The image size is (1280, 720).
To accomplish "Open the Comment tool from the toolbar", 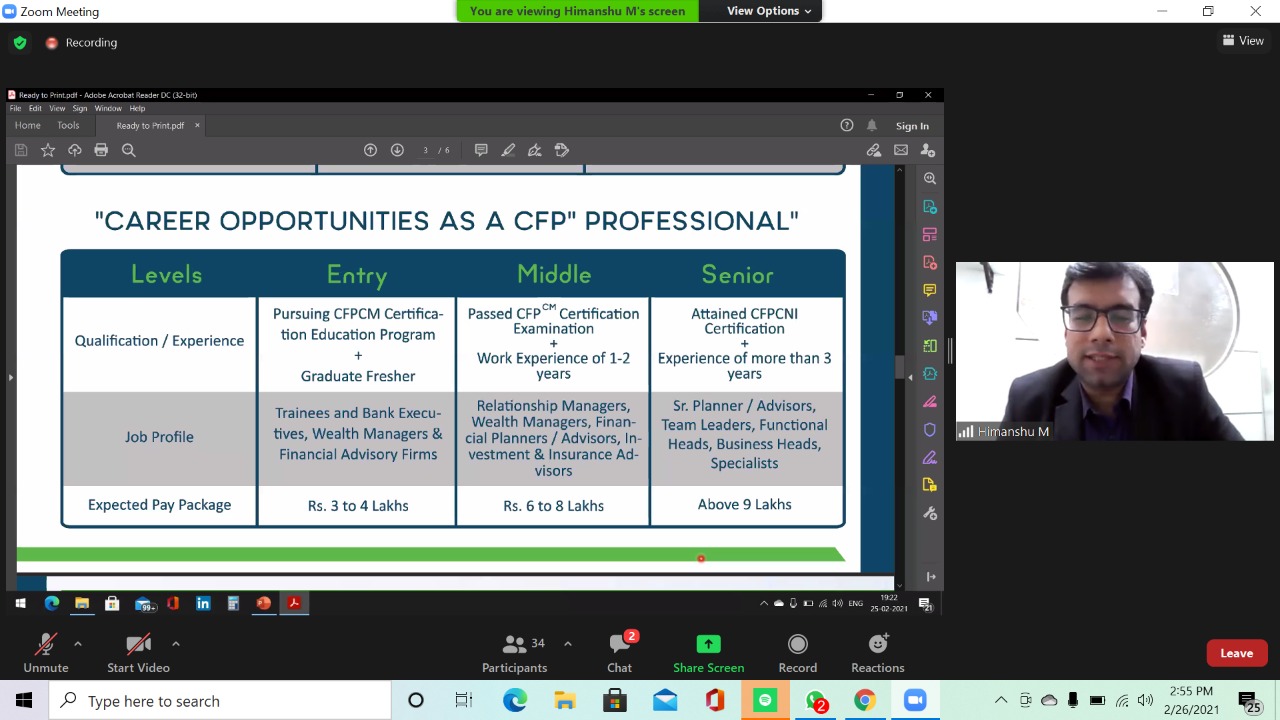I will 481,150.
